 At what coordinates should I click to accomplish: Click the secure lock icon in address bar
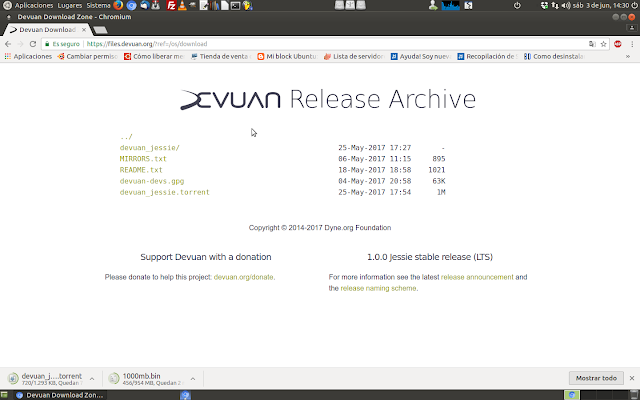tap(47, 44)
